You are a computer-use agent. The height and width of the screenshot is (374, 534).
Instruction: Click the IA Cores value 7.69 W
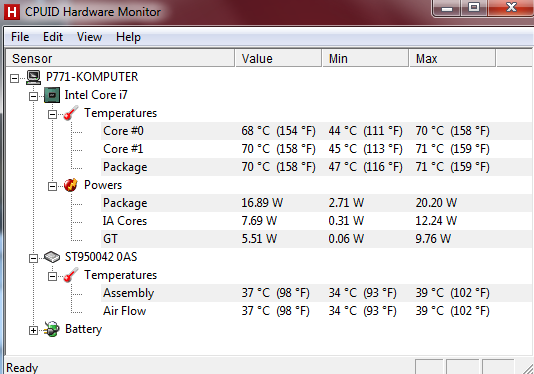tap(259, 221)
